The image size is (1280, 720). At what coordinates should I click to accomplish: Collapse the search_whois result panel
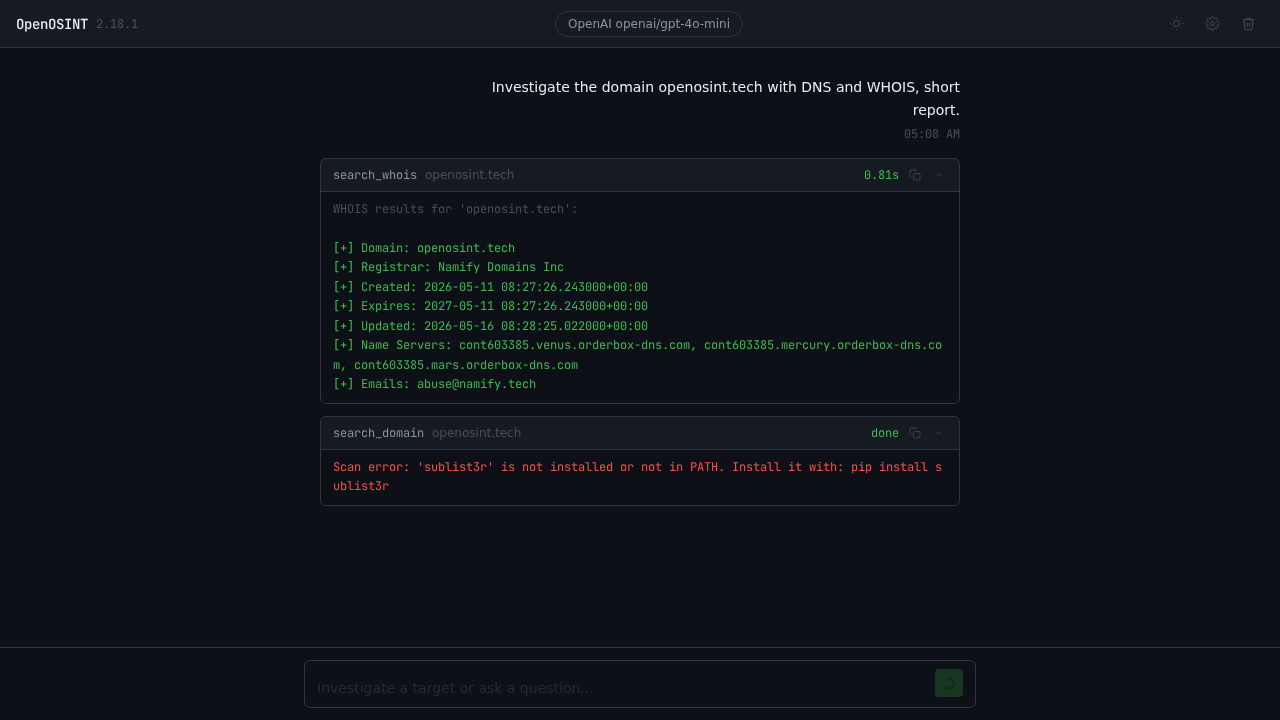coord(939,175)
